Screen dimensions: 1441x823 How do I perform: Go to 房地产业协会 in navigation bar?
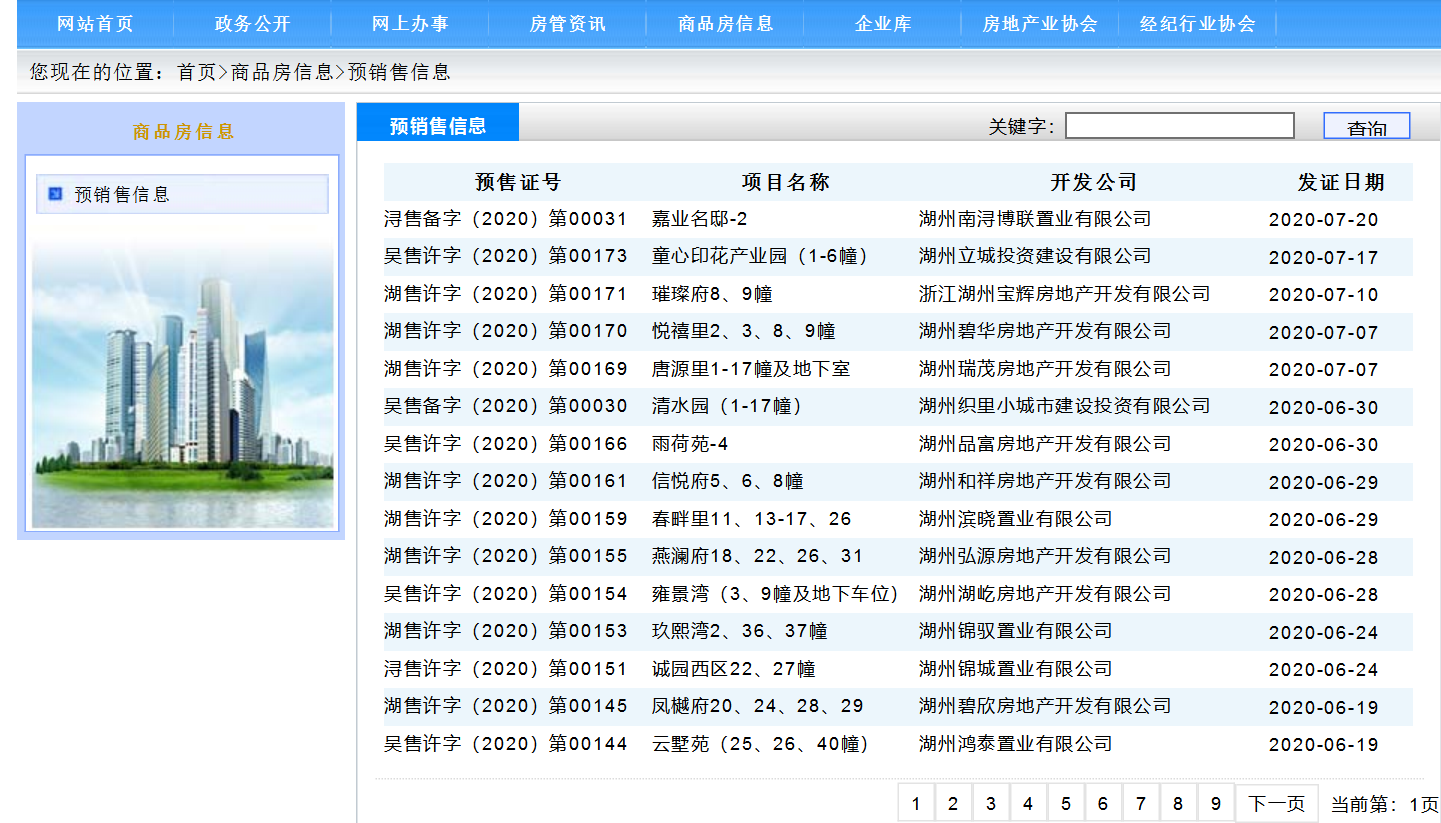(1040, 24)
